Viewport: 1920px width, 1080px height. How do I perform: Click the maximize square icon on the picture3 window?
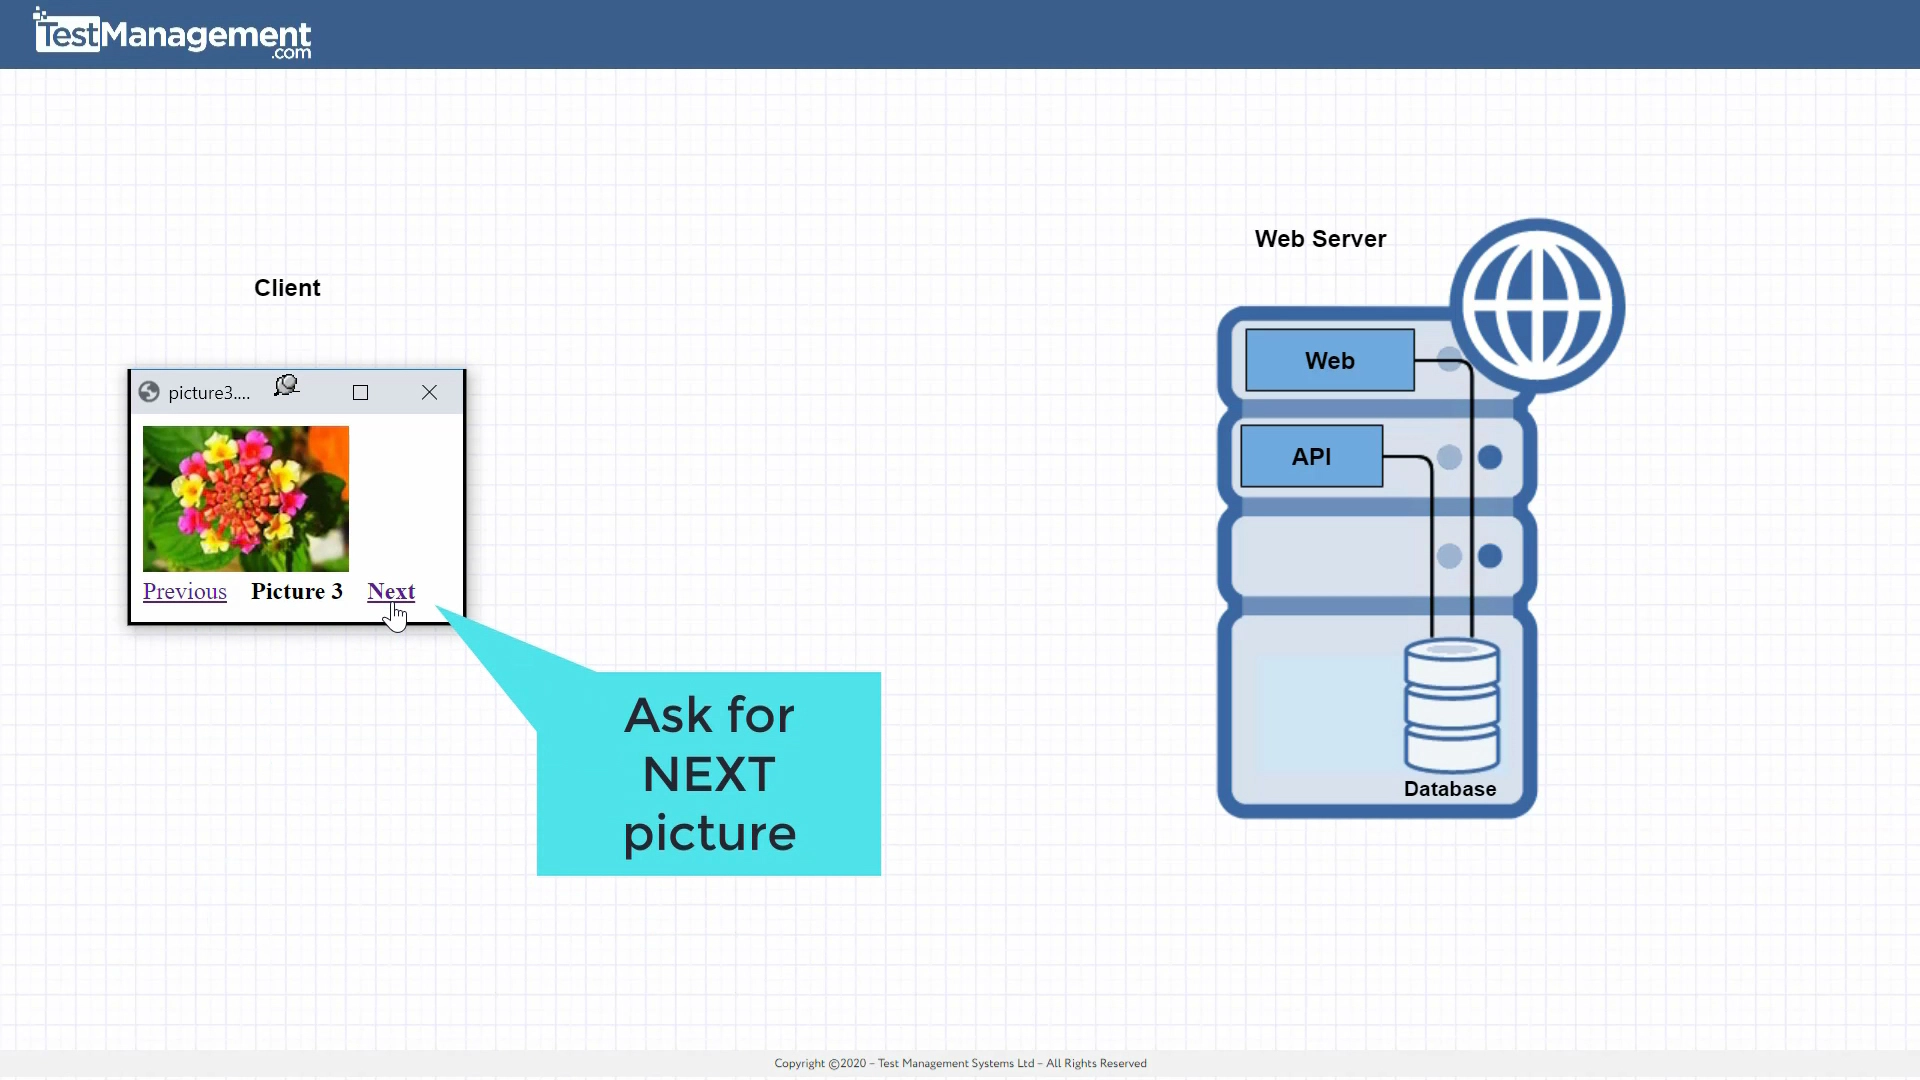[360, 392]
